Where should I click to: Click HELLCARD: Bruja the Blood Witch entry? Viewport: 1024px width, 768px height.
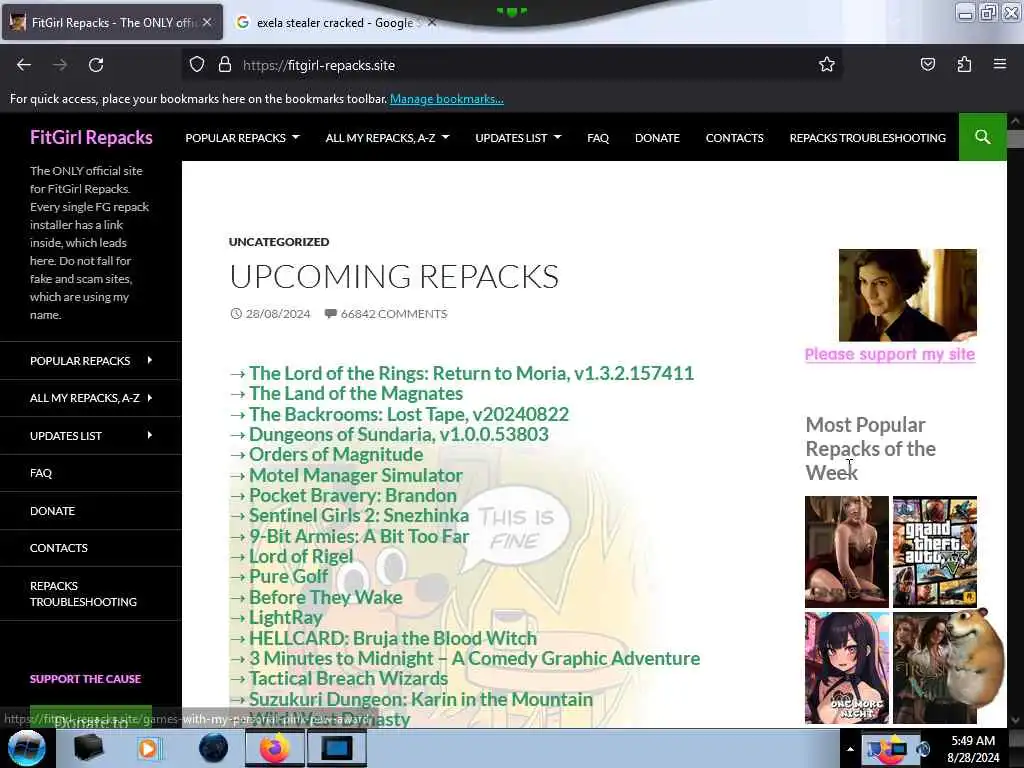(392, 638)
